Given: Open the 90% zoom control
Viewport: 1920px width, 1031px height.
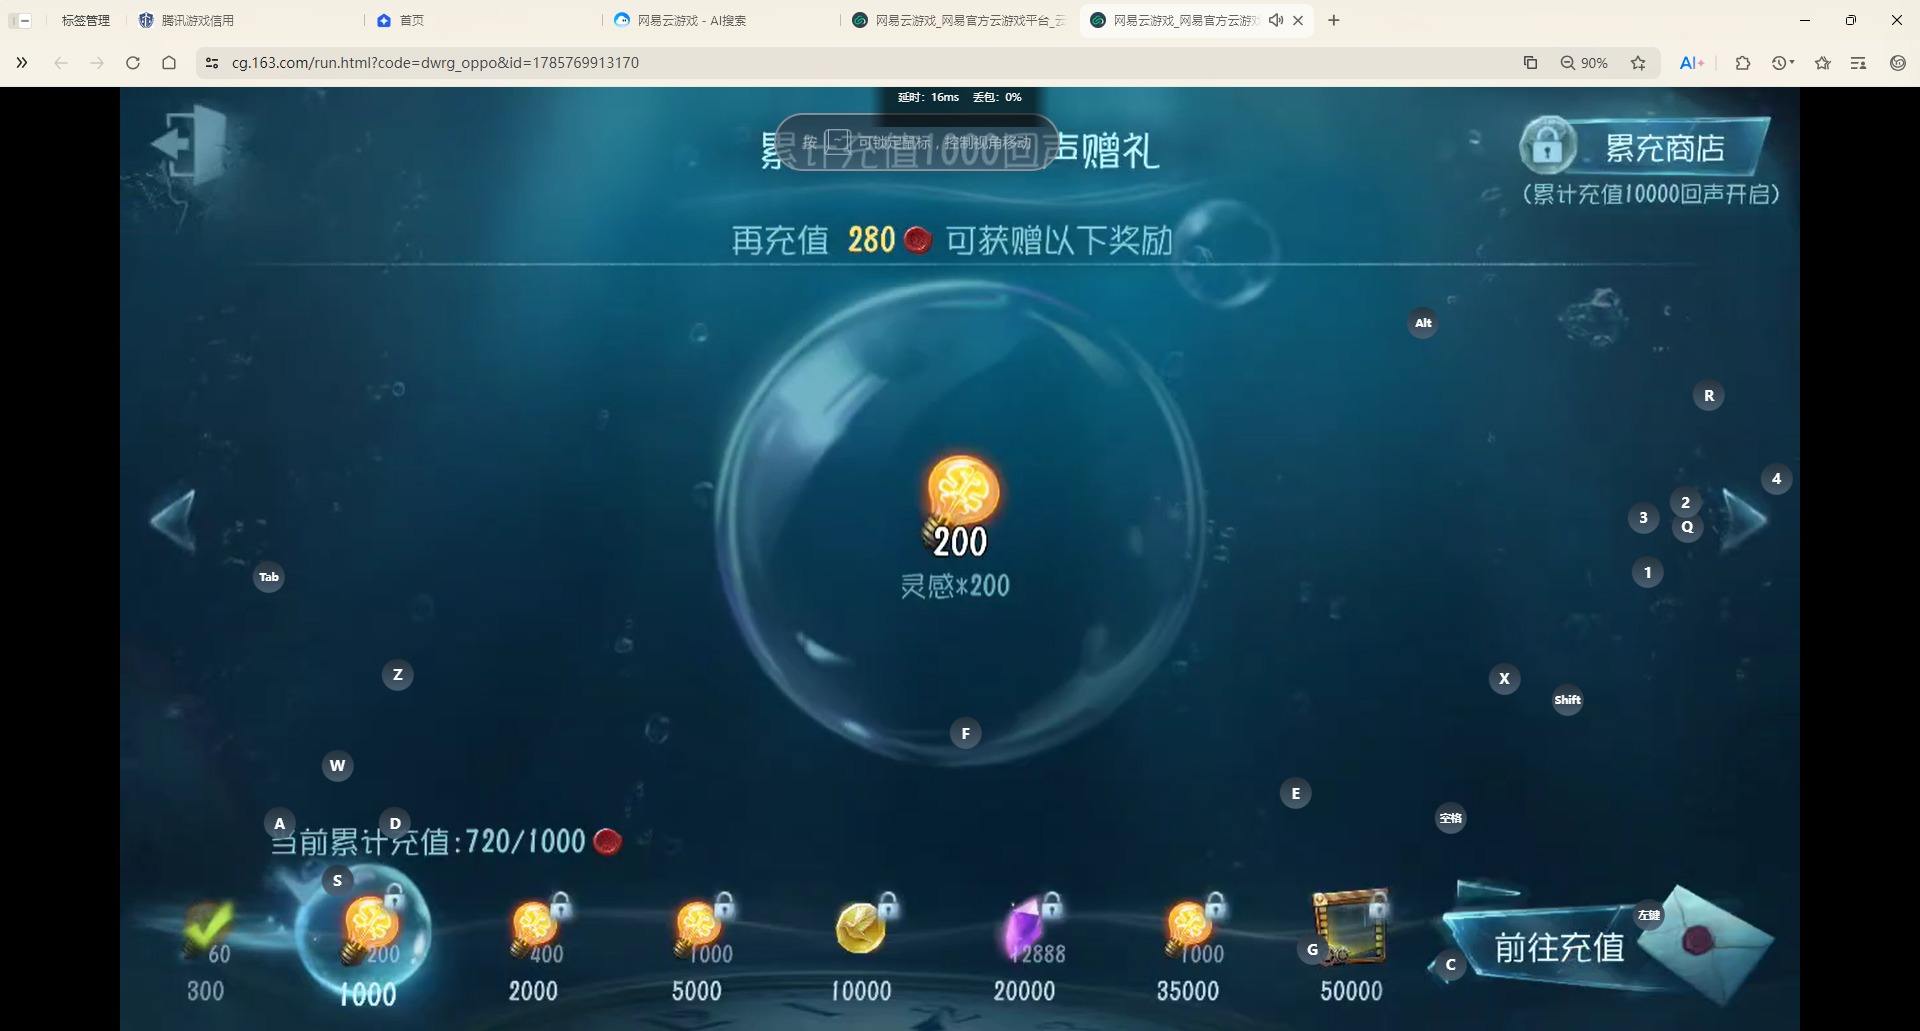Looking at the screenshot, I should 1584,63.
